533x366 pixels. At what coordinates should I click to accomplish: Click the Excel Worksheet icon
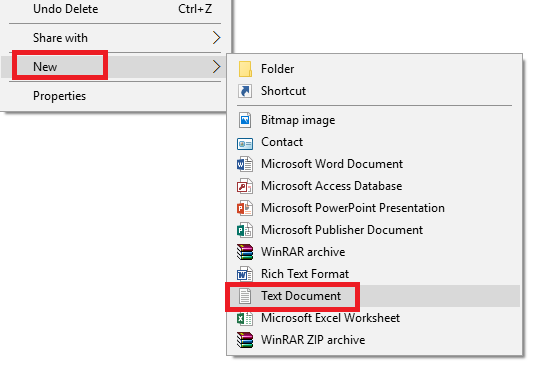coord(245,318)
